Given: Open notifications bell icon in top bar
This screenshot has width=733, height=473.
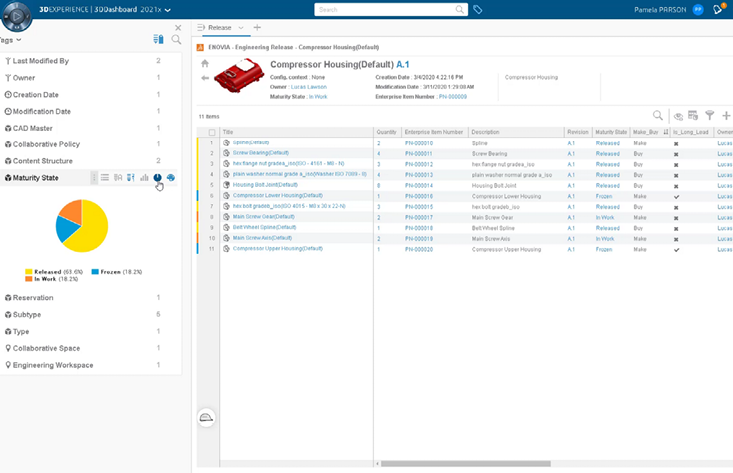Looking at the screenshot, I should [x=718, y=9].
